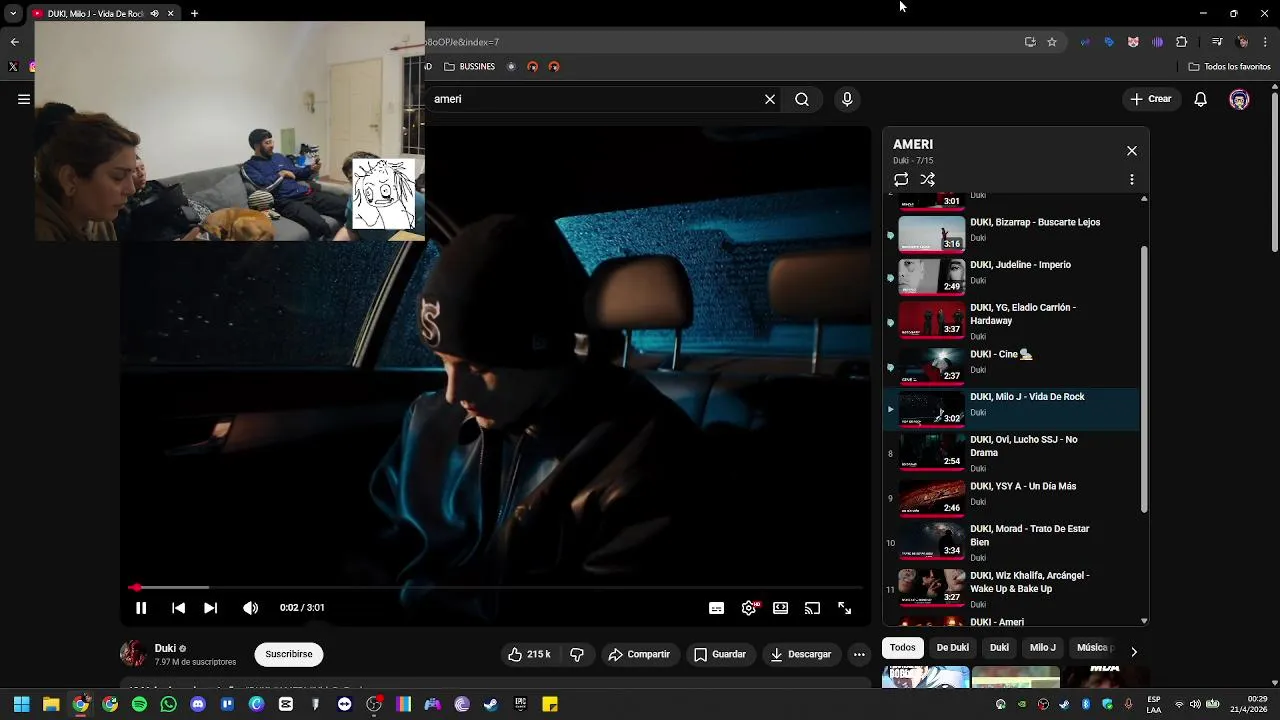Open the Duki channel name link
Screen dimensions: 1280x720
(x=165, y=648)
